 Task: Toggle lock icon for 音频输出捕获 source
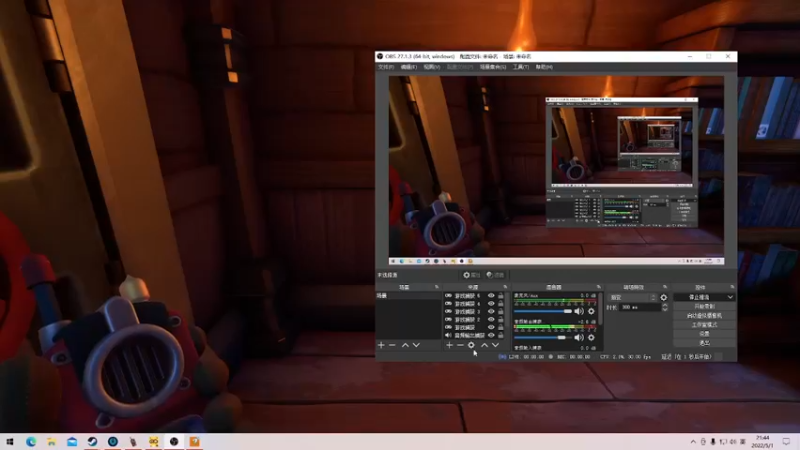[501, 335]
